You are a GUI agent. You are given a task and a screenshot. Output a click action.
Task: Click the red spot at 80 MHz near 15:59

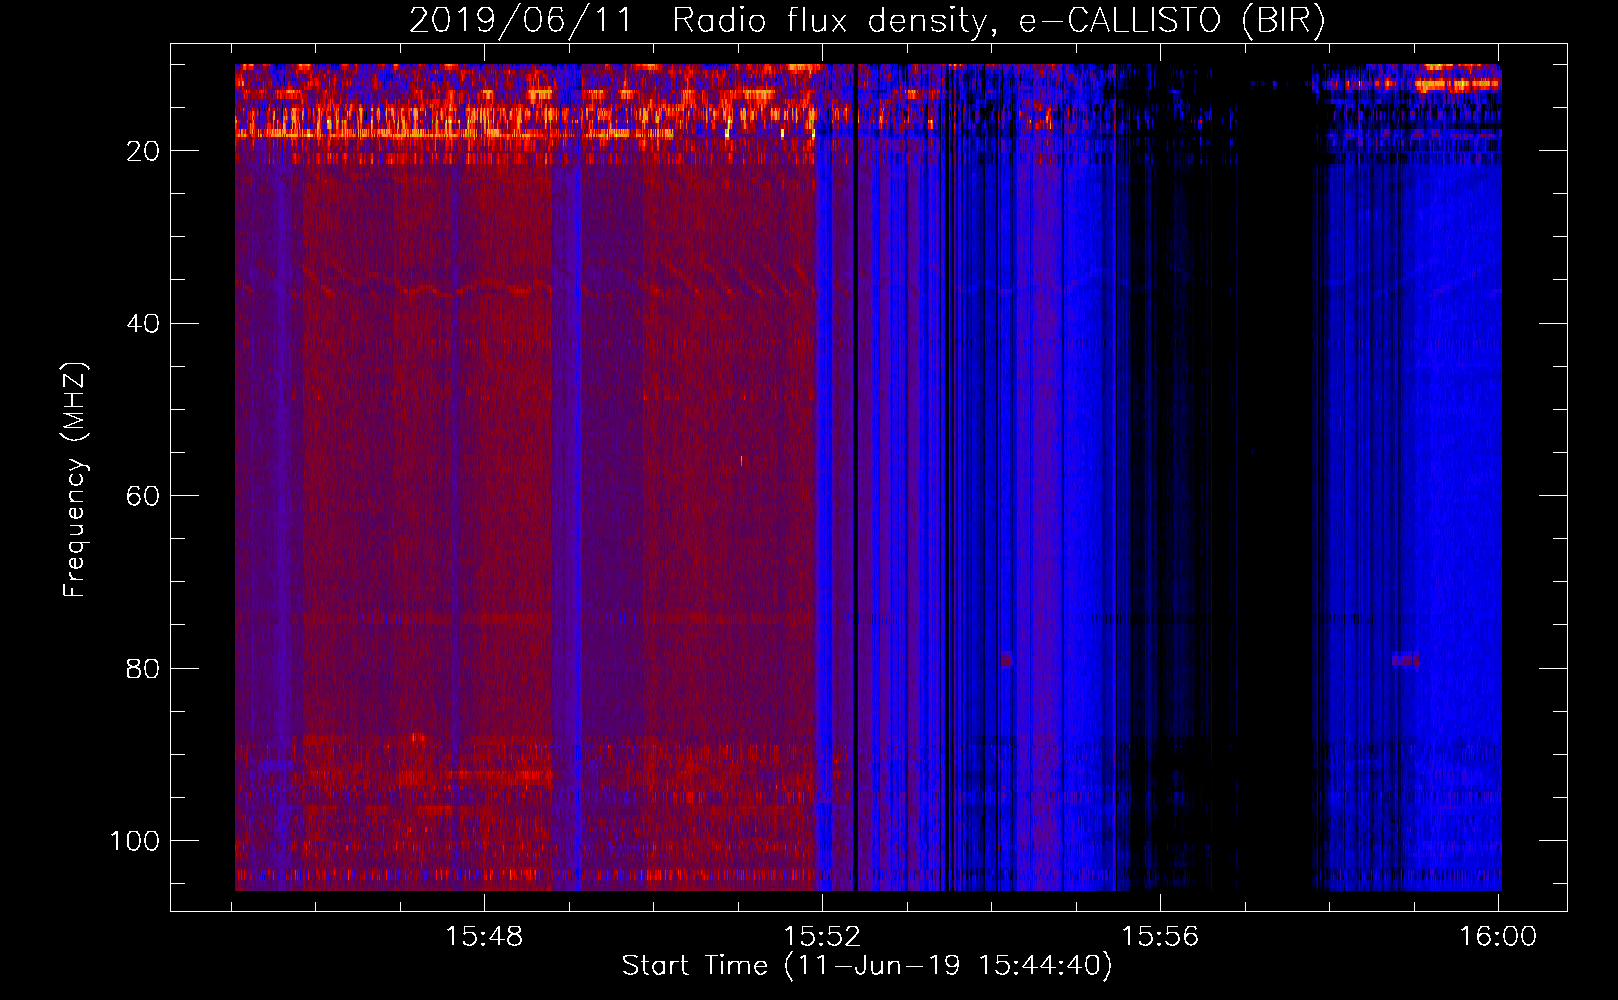pyautogui.click(x=1405, y=660)
